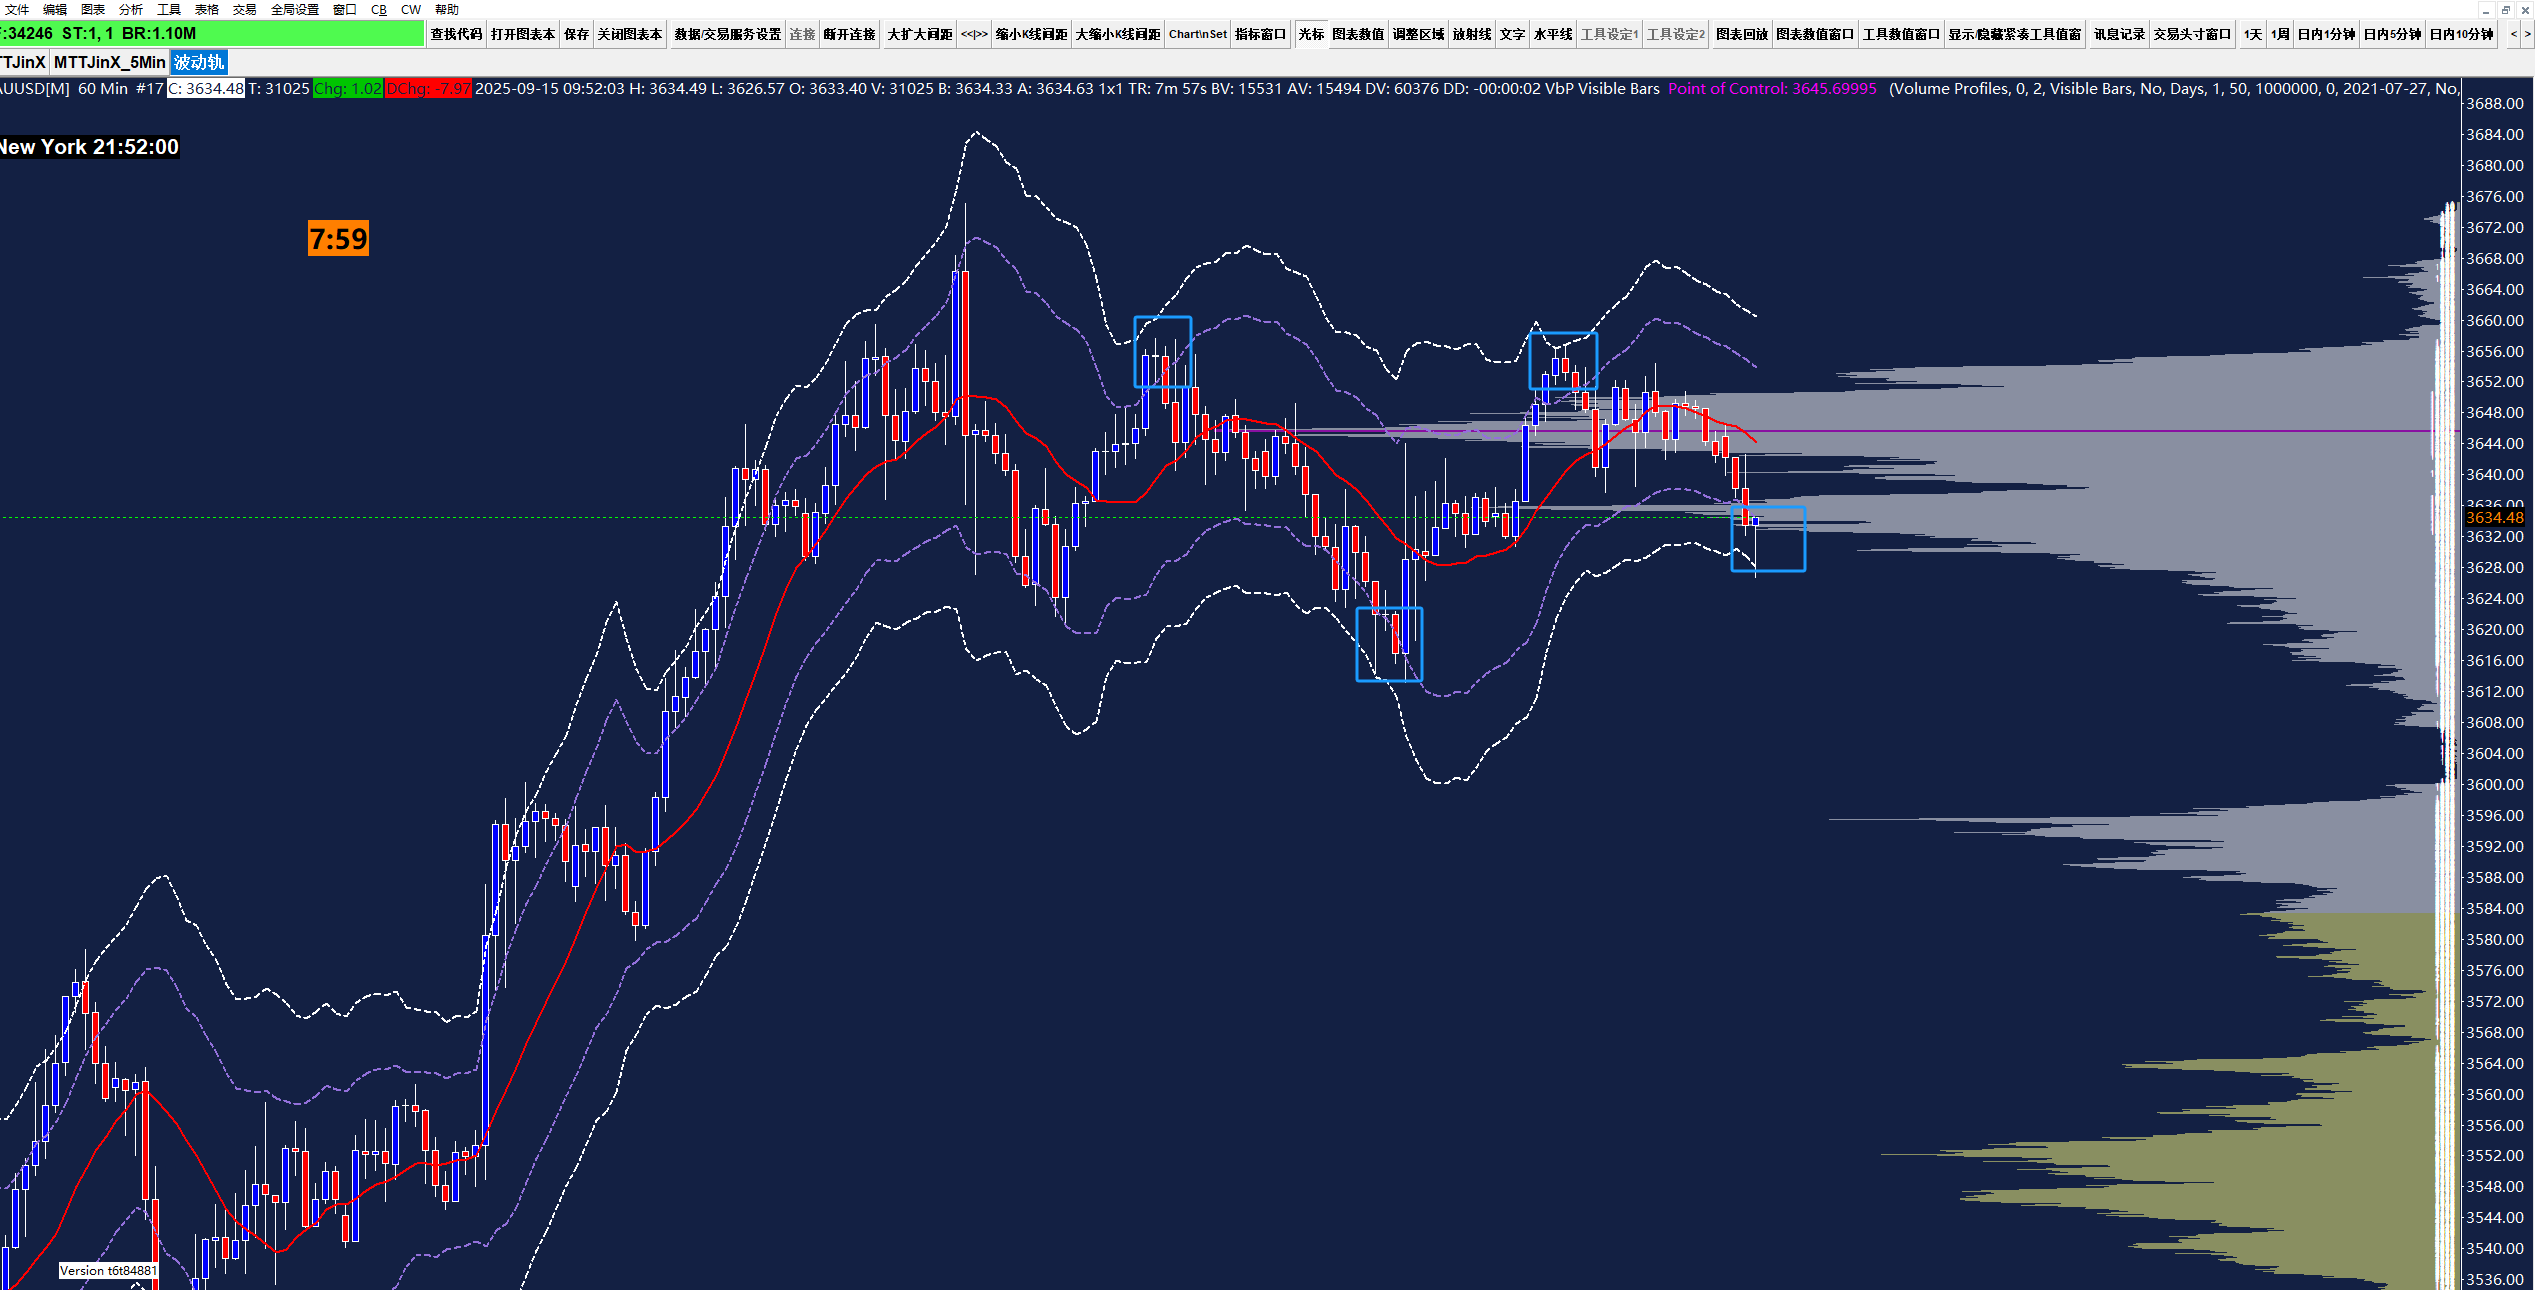Switch timeframe to 日内5分钟

(2392, 34)
